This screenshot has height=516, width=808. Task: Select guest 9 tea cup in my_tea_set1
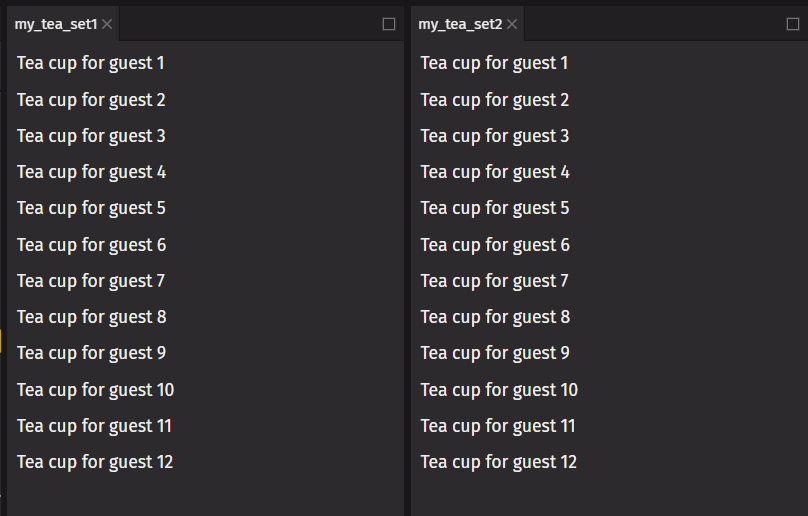click(91, 353)
